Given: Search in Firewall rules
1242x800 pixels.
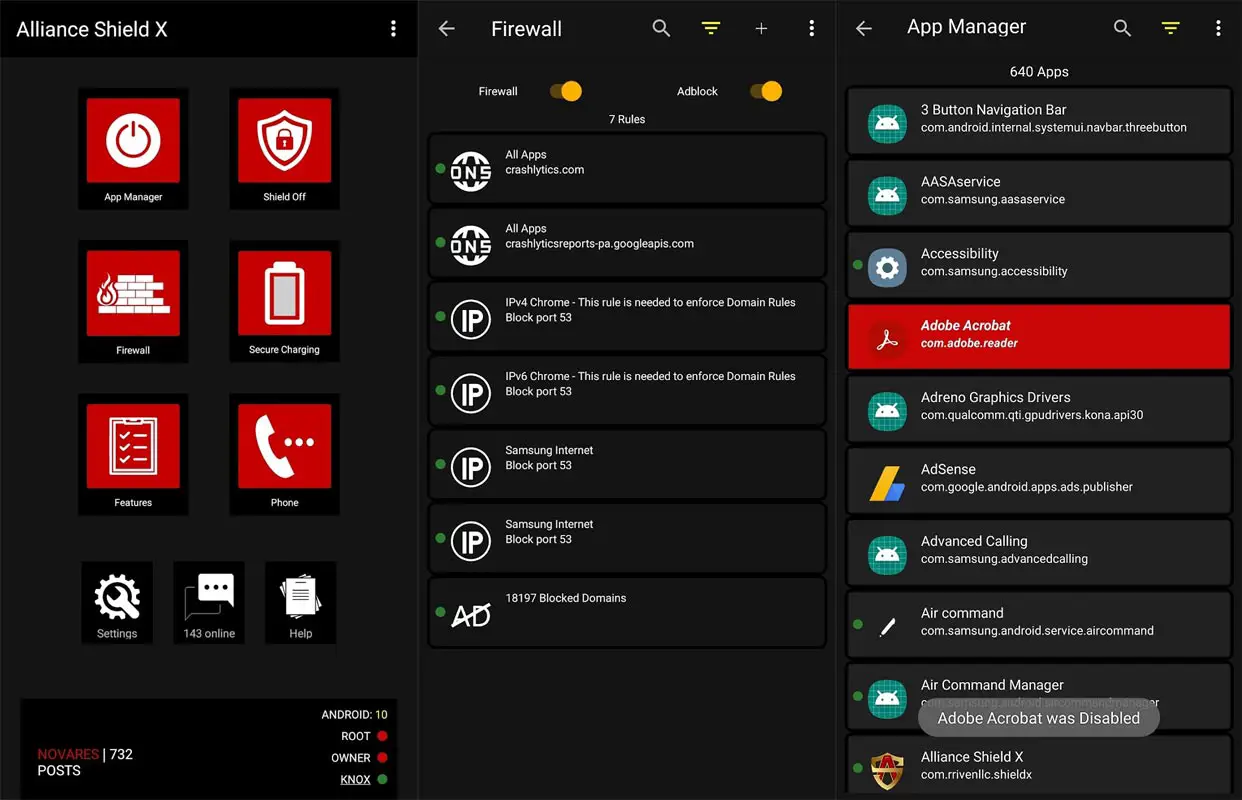Looking at the screenshot, I should coord(661,29).
